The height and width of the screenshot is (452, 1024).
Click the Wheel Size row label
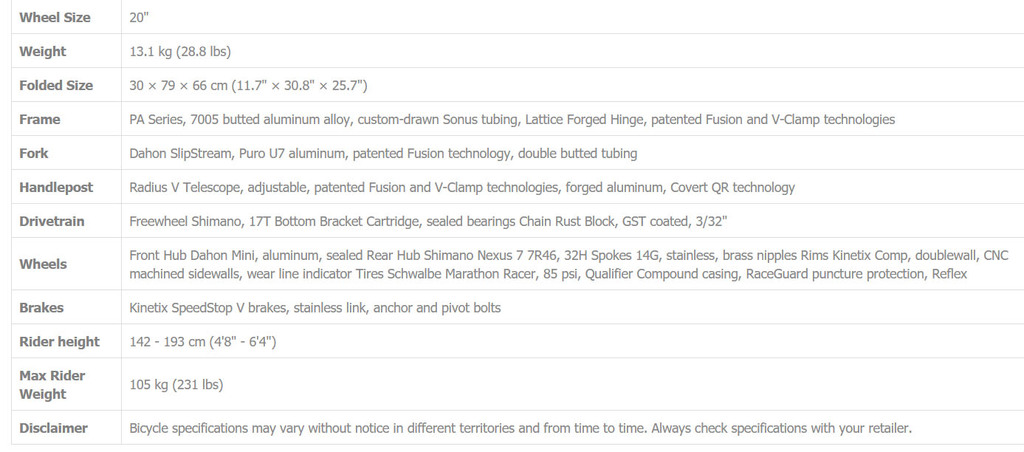55,18
